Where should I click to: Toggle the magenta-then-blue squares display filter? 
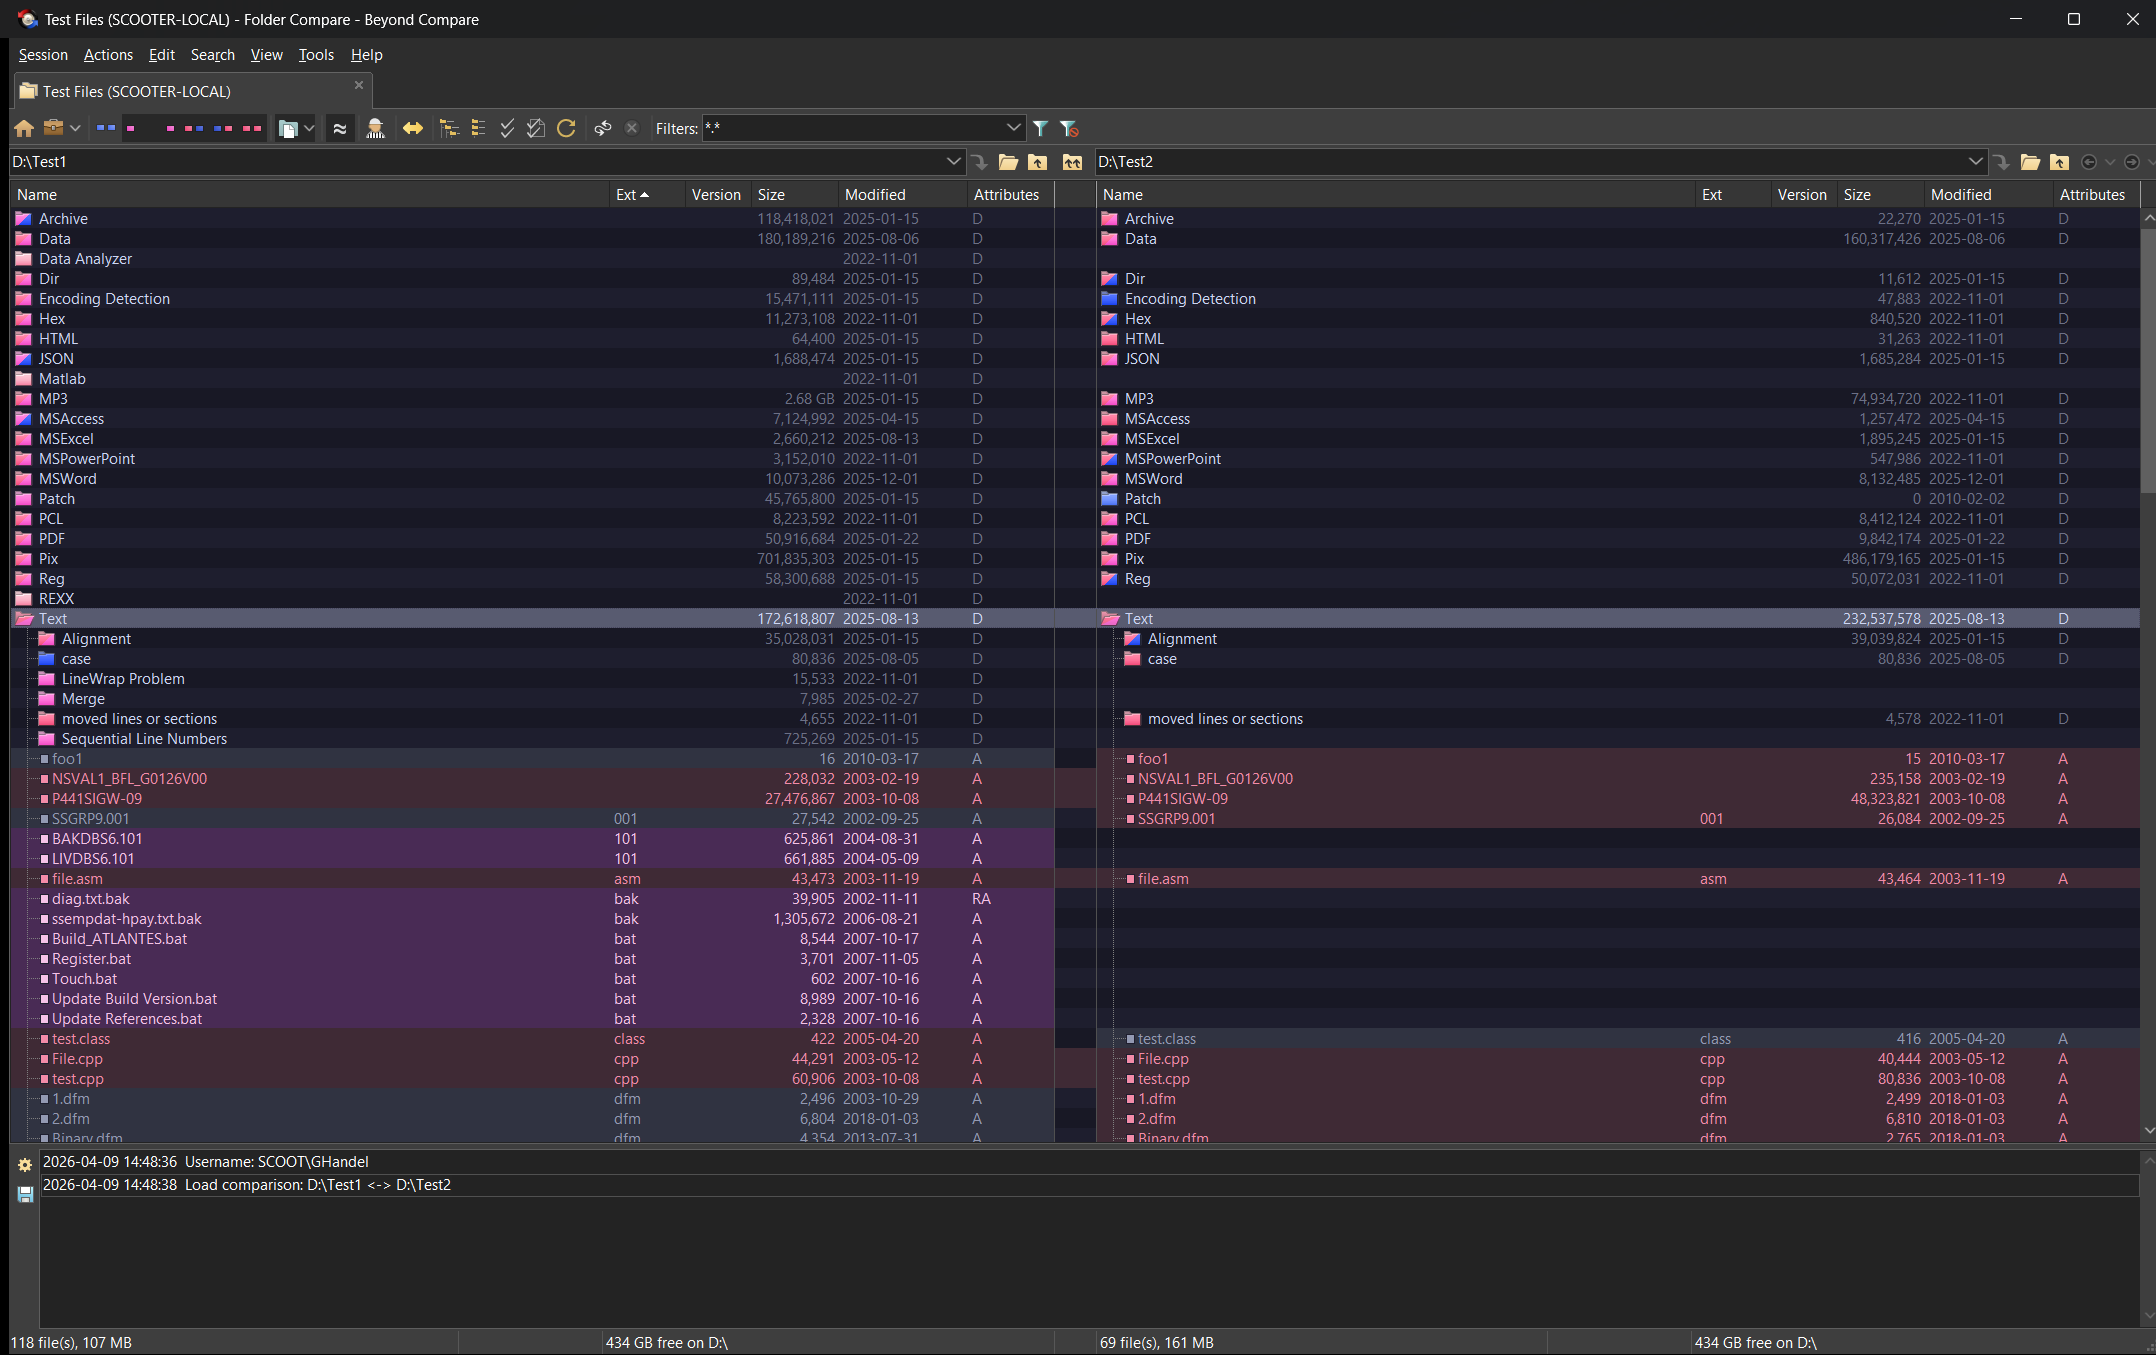(194, 128)
